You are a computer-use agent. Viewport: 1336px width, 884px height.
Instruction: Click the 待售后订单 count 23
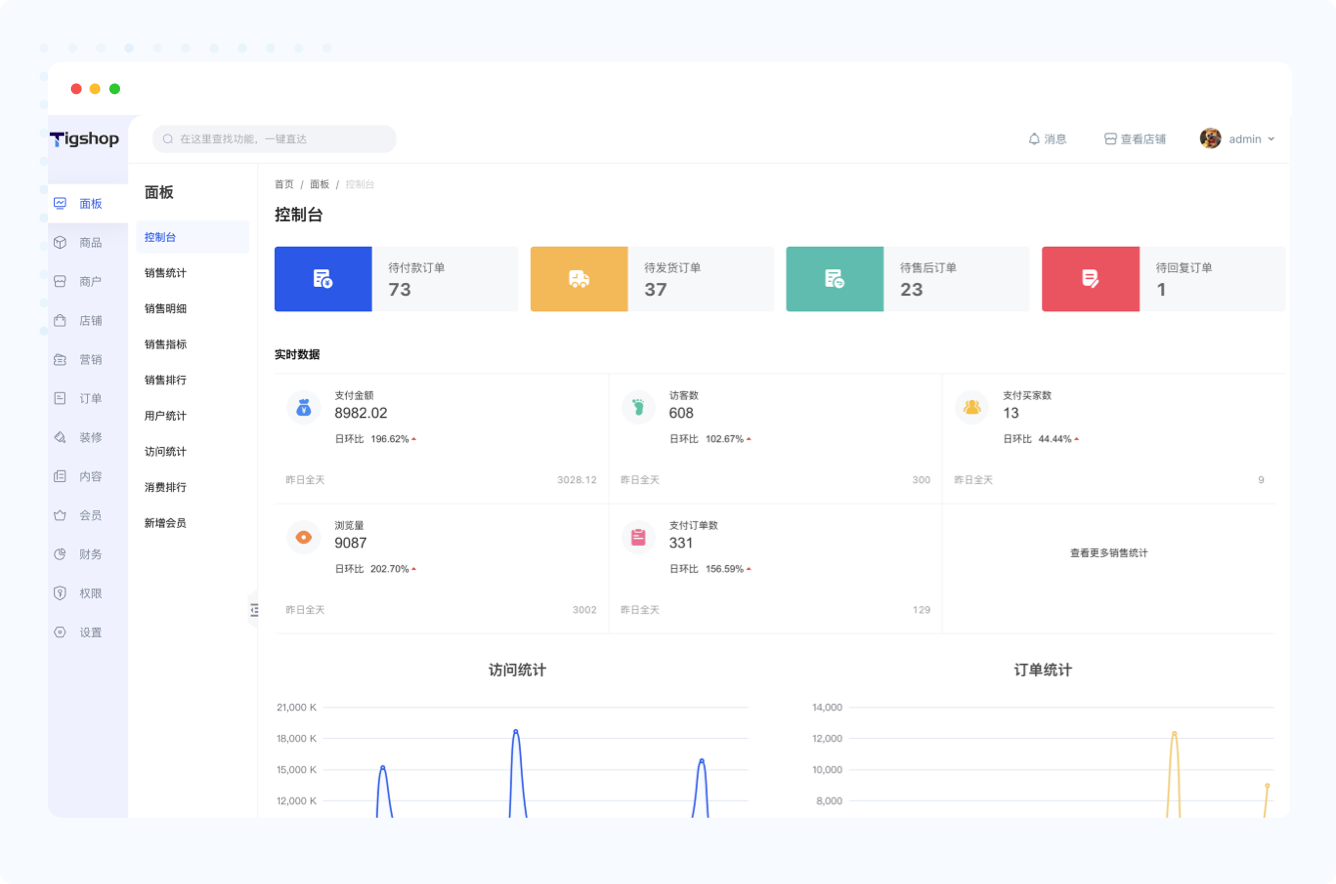coord(912,290)
